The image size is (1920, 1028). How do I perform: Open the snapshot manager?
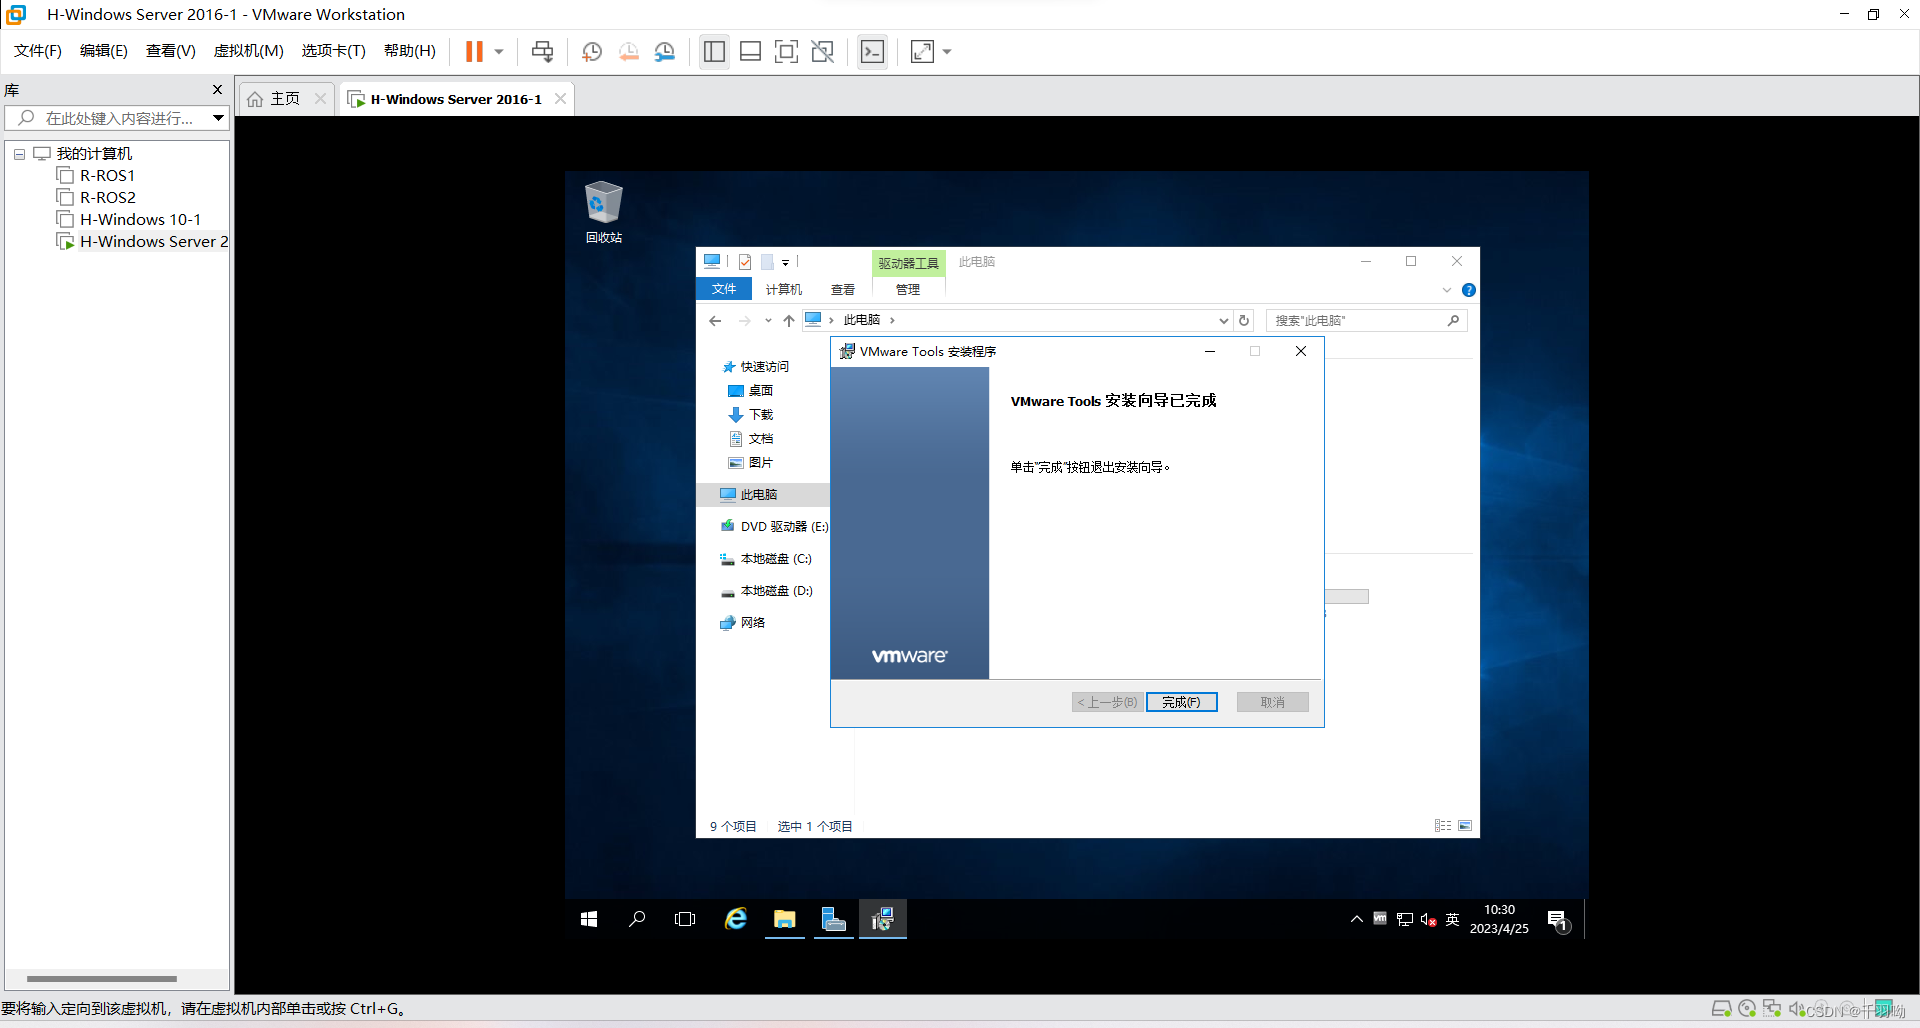pos(665,51)
